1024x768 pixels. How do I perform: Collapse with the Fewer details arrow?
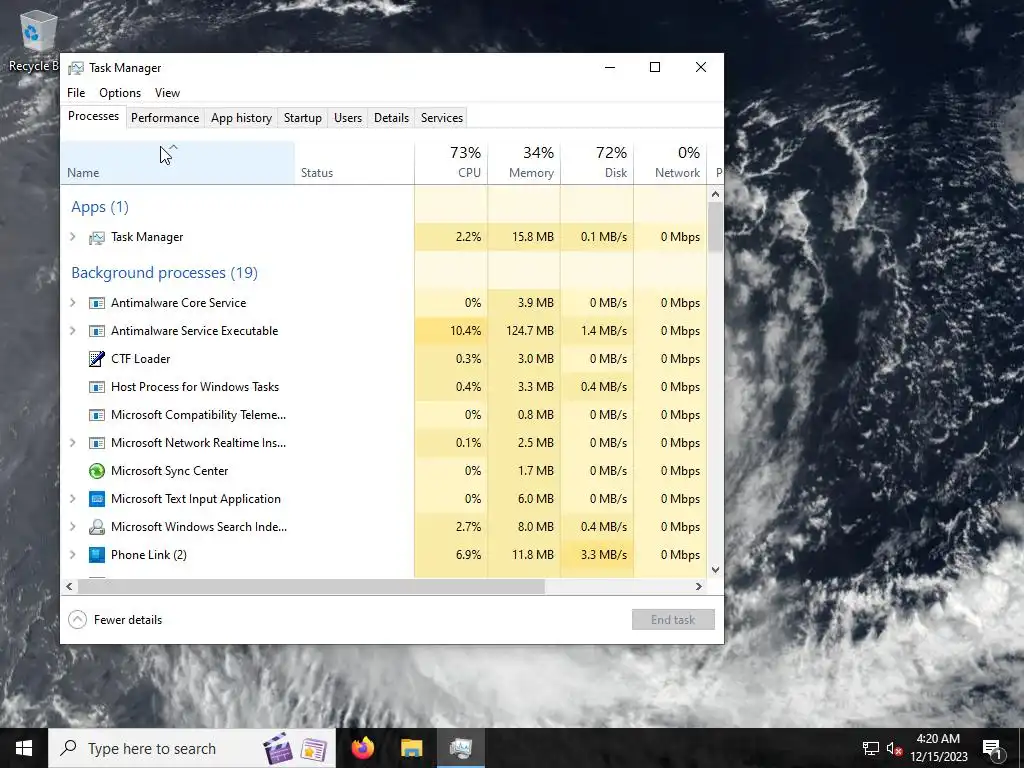pyautogui.click(x=77, y=620)
